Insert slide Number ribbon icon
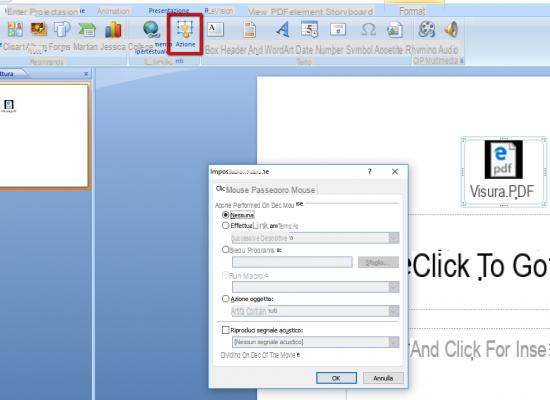Image resolution: width=550 pixels, height=400 pixels. point(338,29)
